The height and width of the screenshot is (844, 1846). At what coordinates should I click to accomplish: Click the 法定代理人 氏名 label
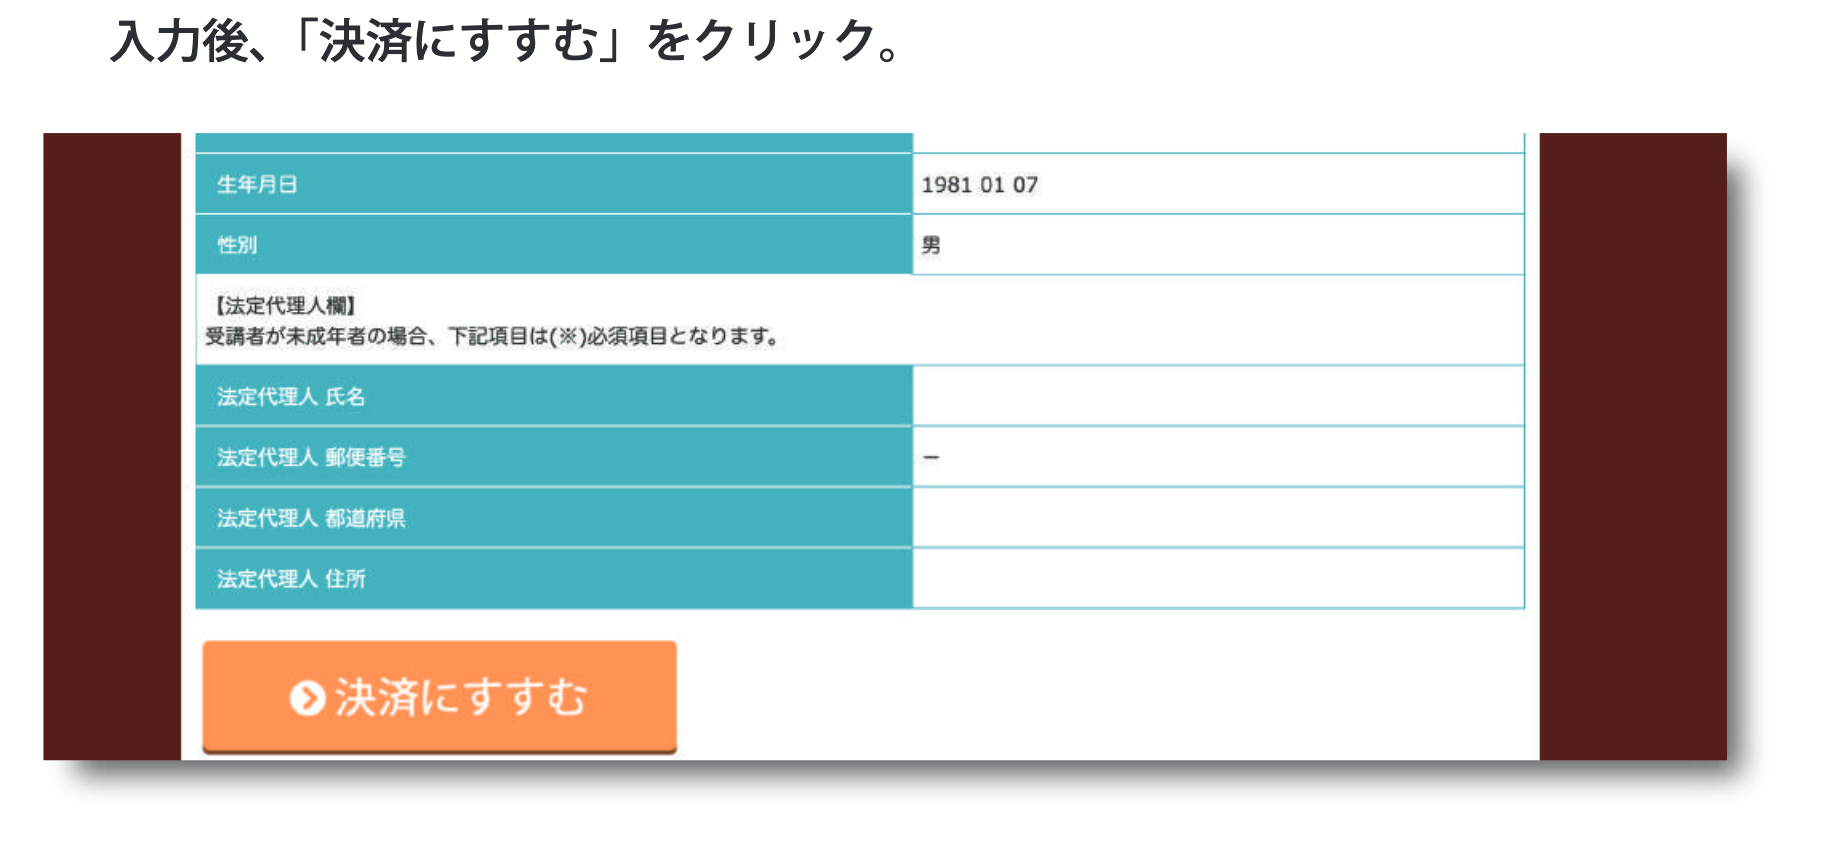click(x=291, y=397)
